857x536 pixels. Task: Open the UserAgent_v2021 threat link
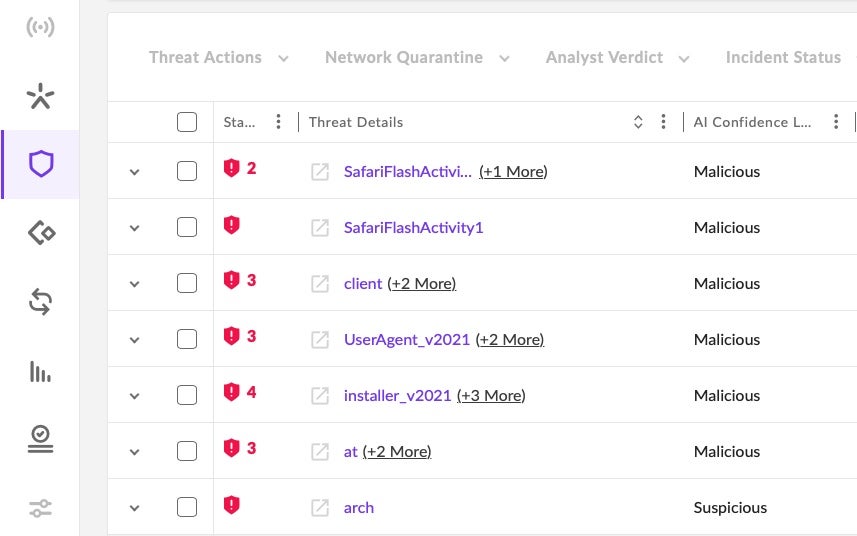(406, 340)
